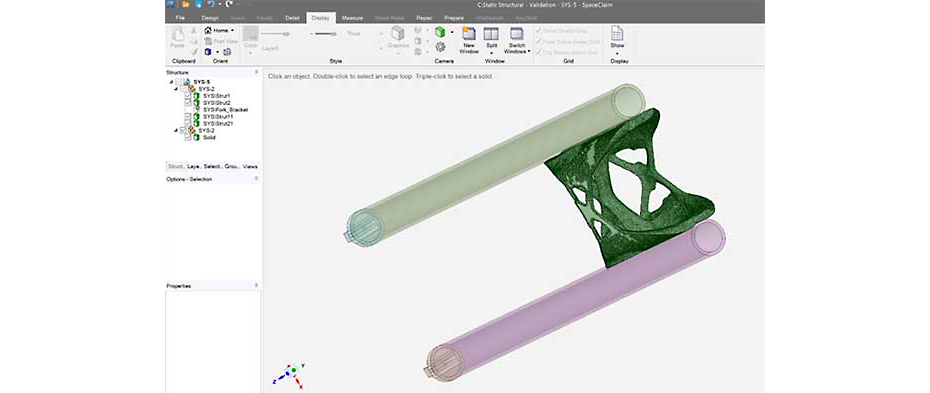This screenshot has width=930, height=393.
Task: Click the SpaceClaim application menu icon
Action: (x=170, y=4)
